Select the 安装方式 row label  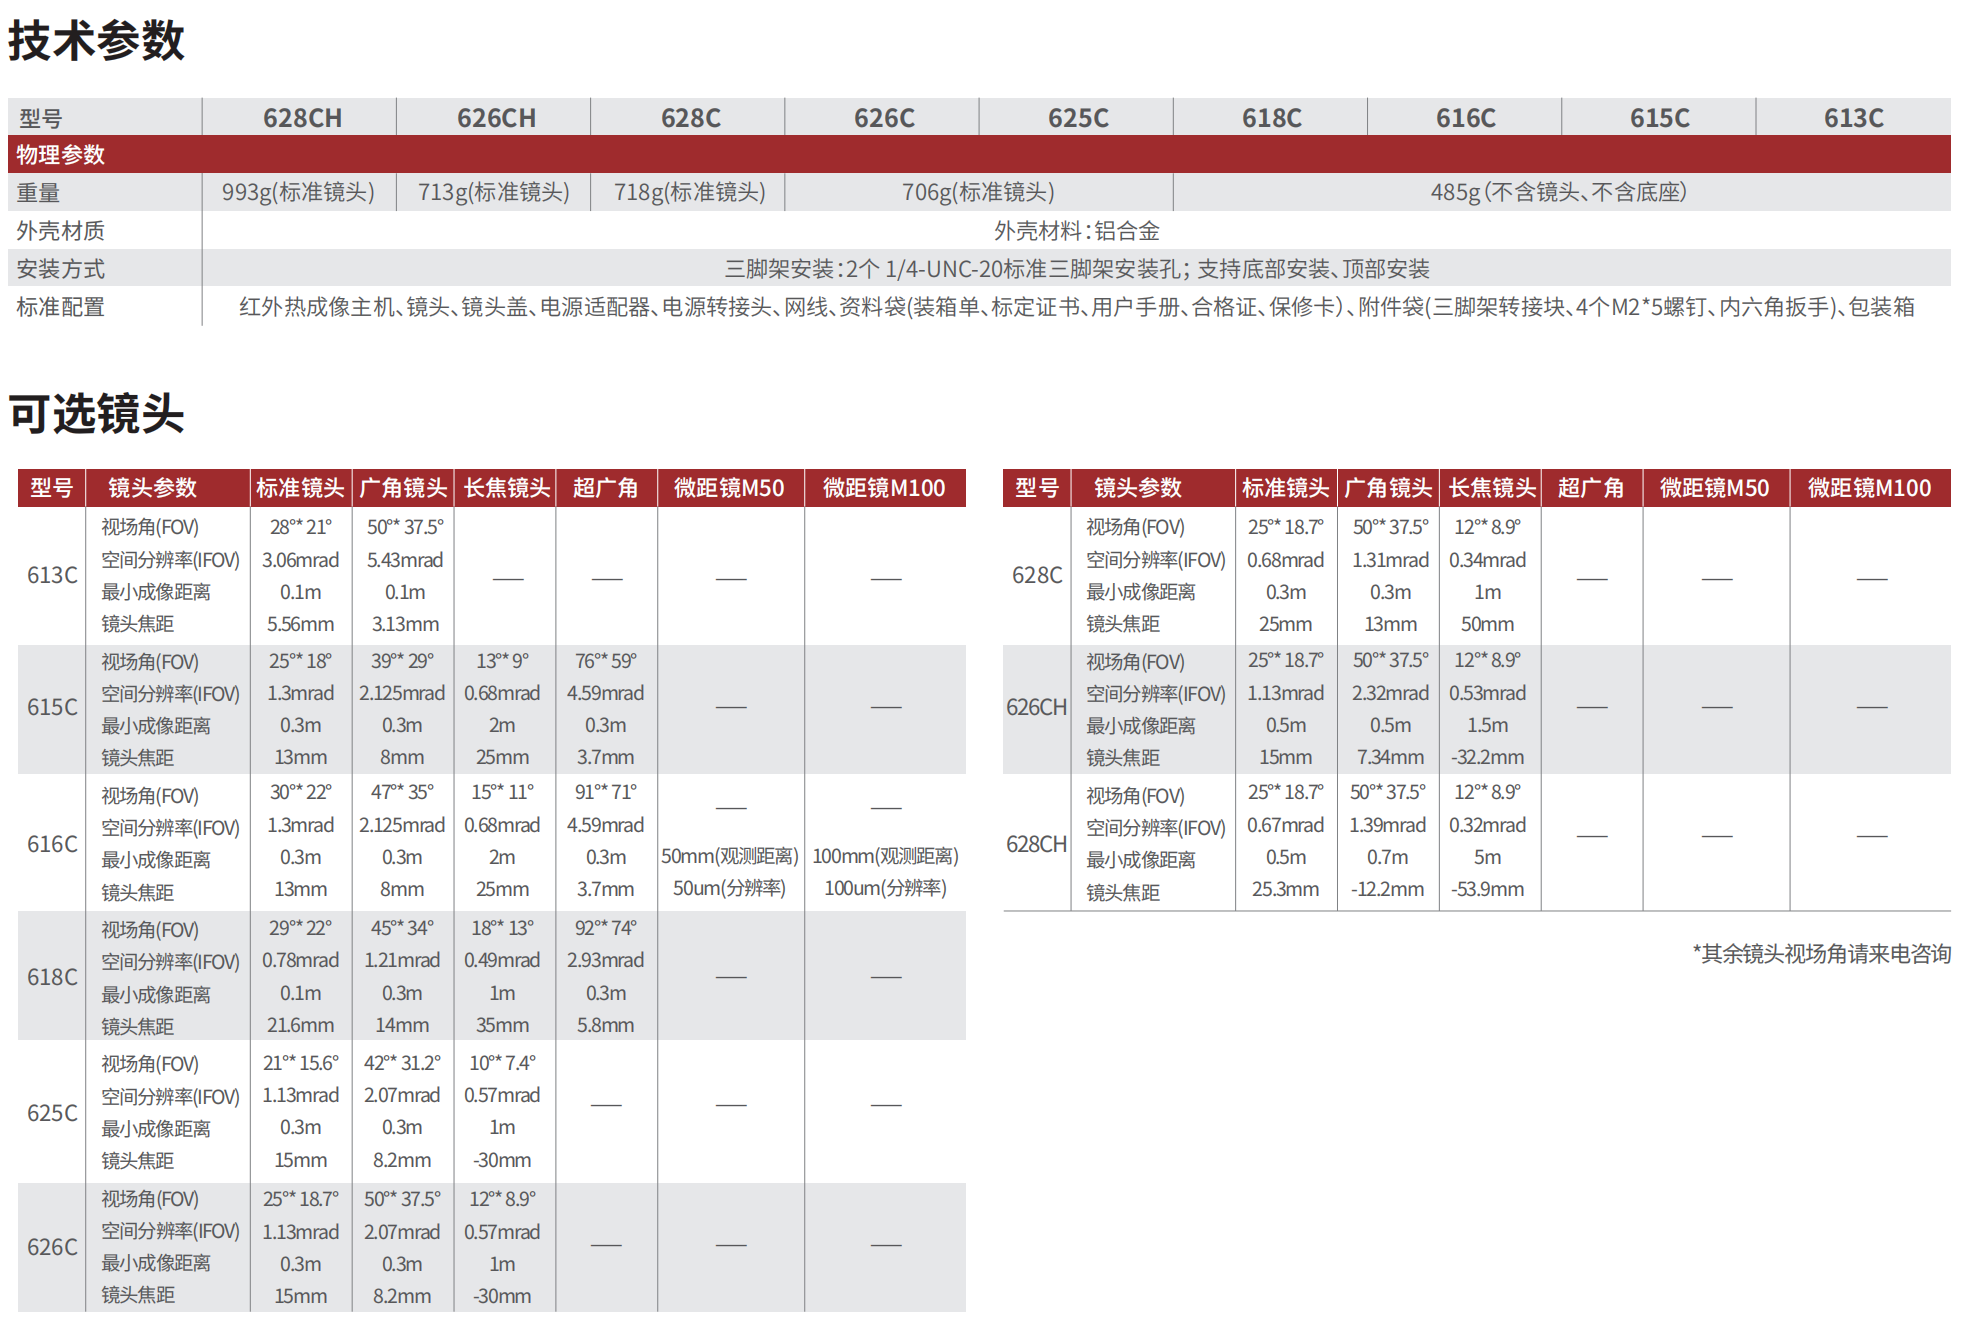61,269
